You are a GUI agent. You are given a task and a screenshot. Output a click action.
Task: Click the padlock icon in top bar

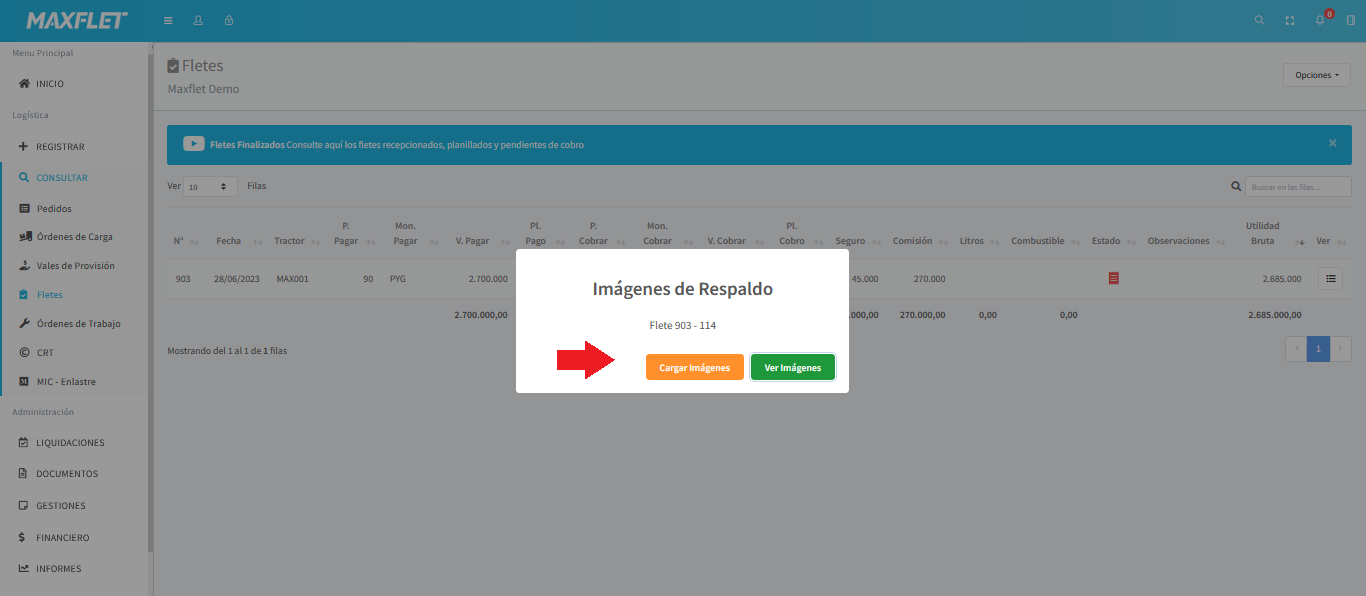[229, 21]
